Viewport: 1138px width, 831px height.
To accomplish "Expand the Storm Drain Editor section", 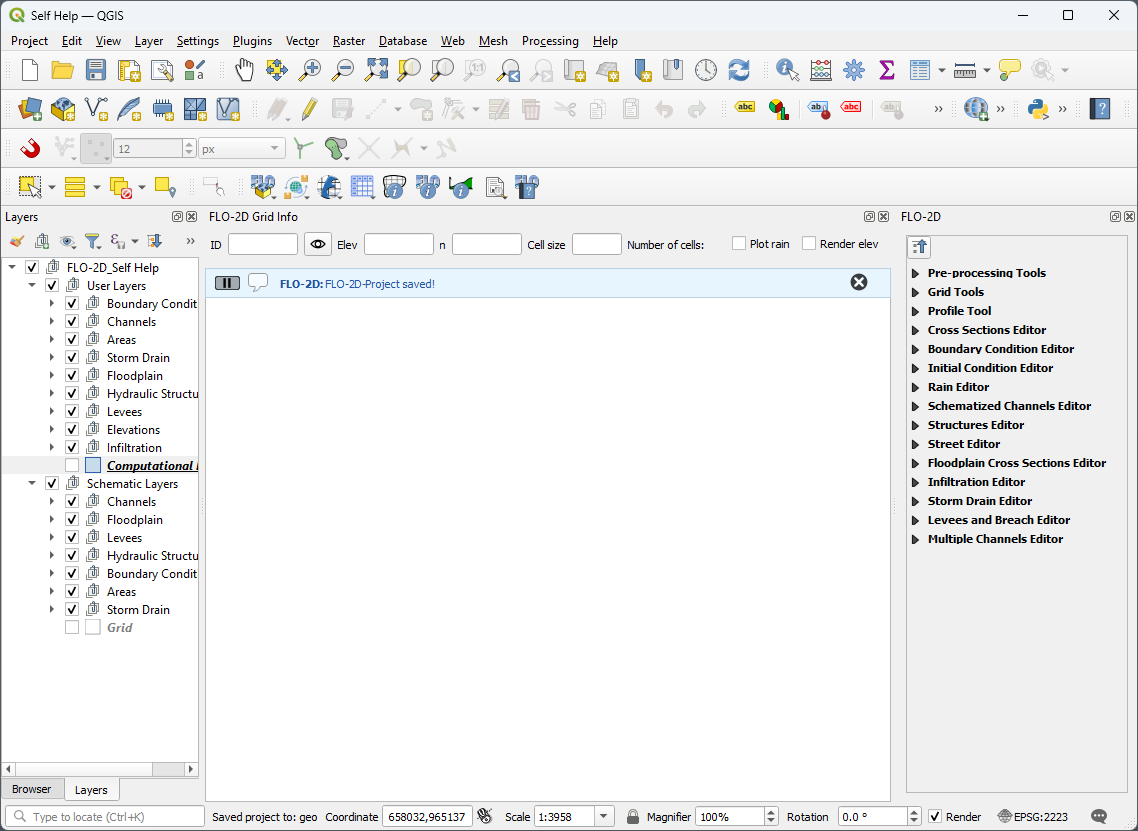I will point(916,501).
